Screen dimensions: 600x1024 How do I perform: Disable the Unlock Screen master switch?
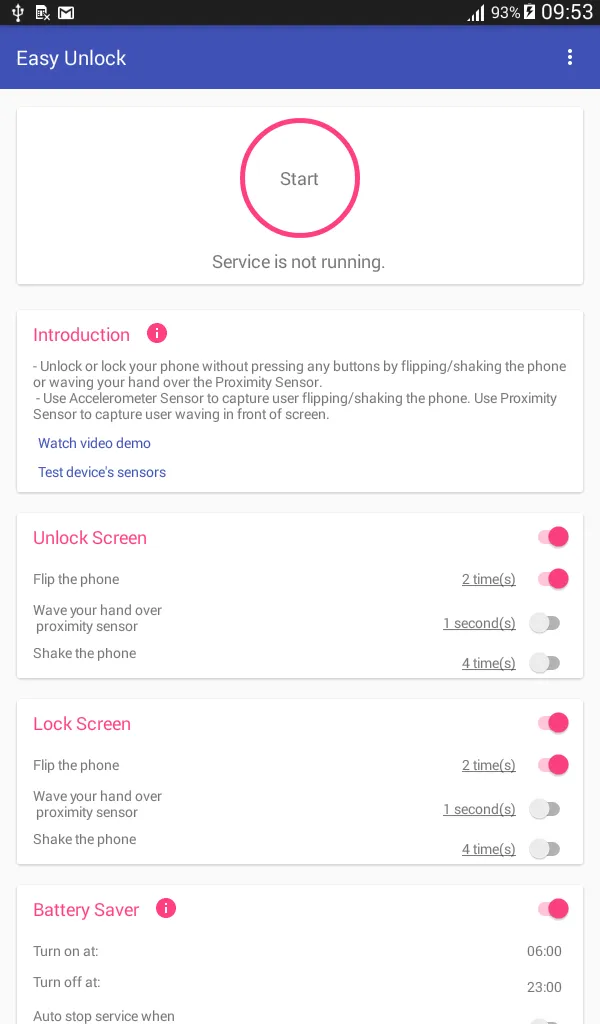[x=553, y=537]
